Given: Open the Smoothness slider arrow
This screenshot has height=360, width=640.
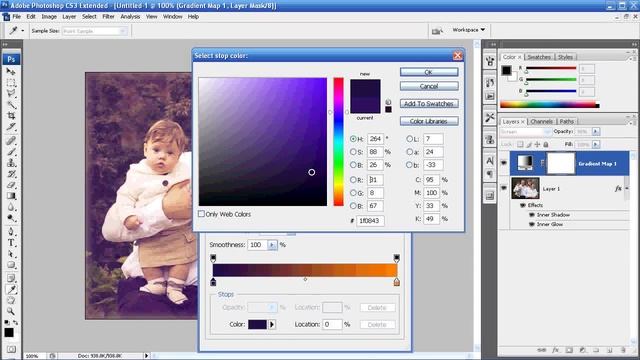Looking at the screenshot, I should coord(272,245).
